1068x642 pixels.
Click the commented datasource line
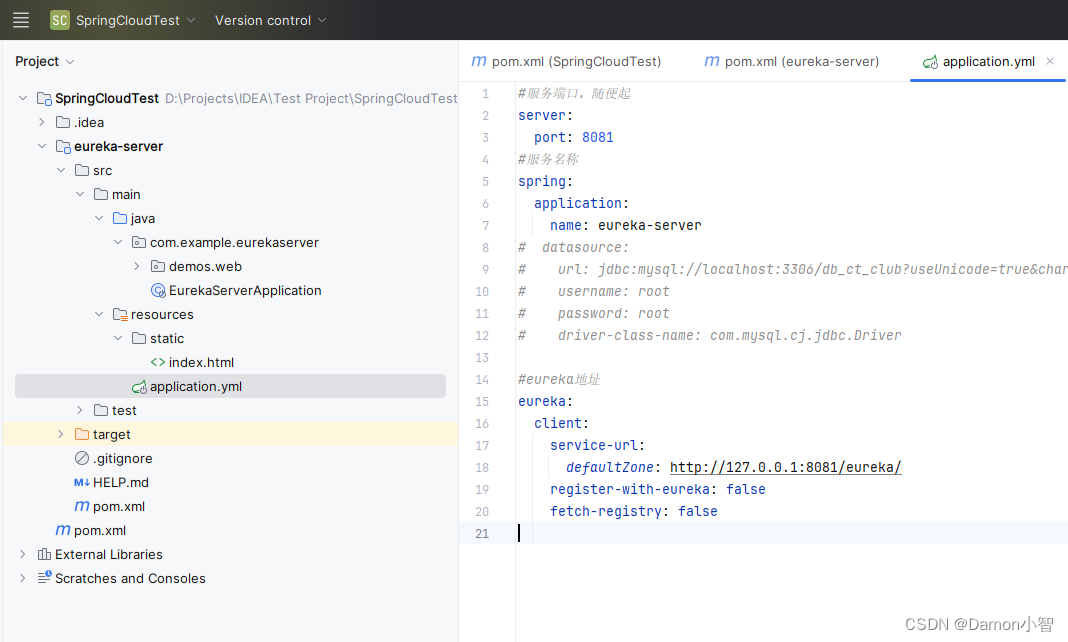click(x=574, y=247)
